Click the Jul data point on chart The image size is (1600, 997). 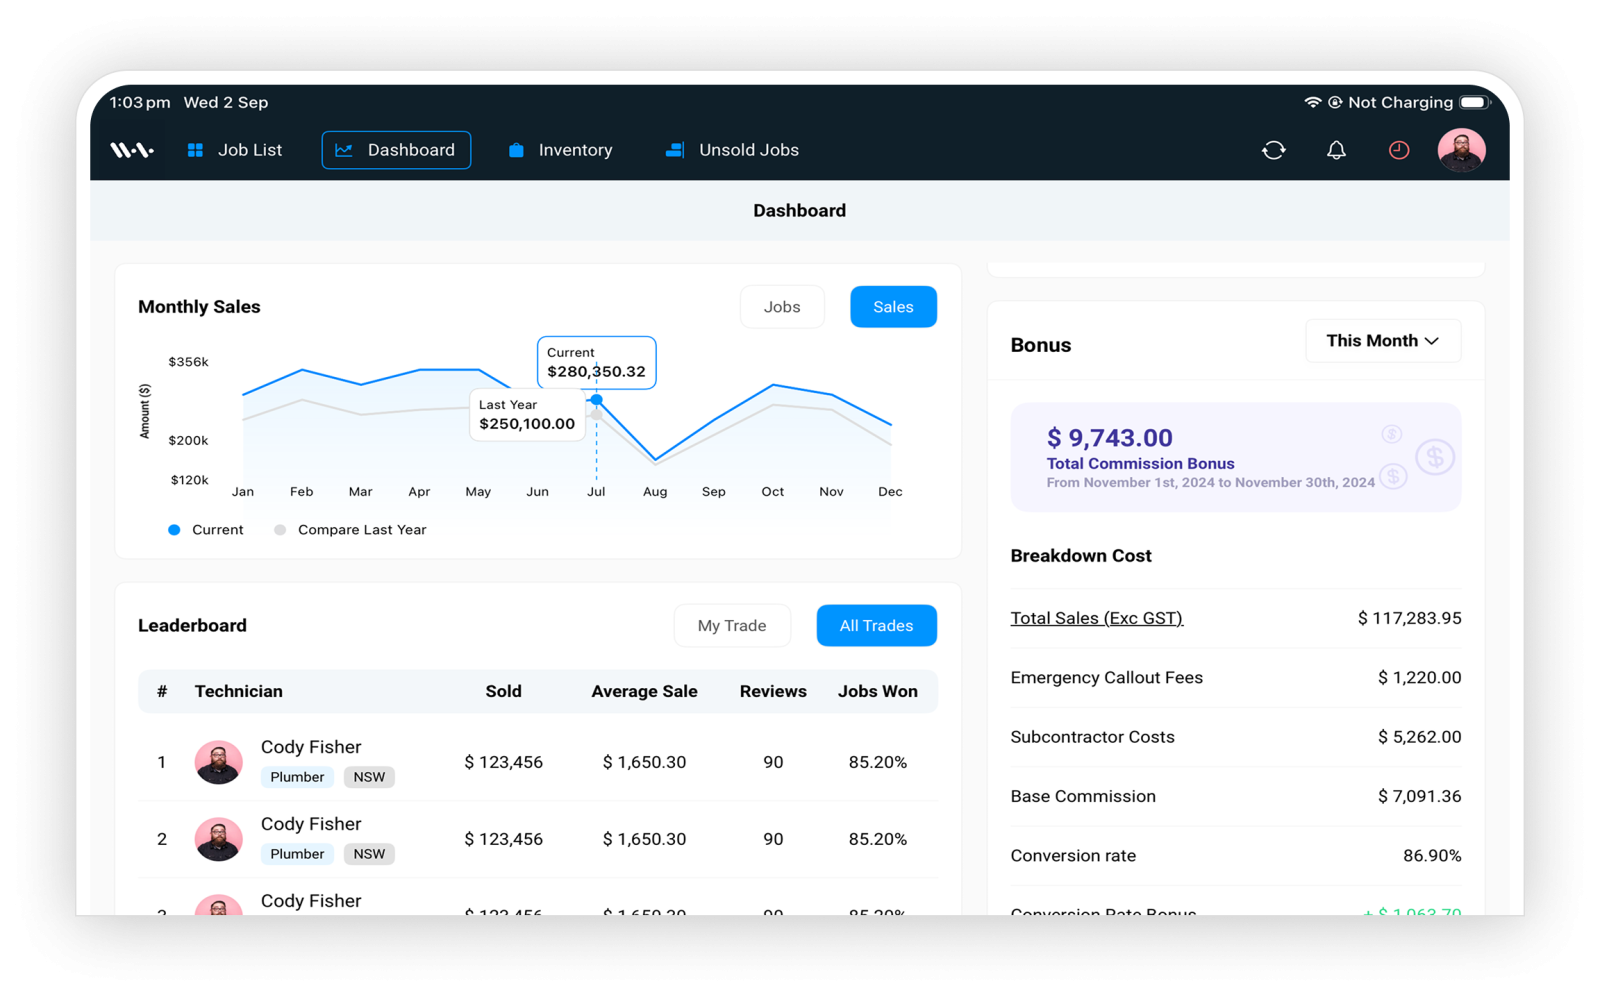click(x=596, y=400)
